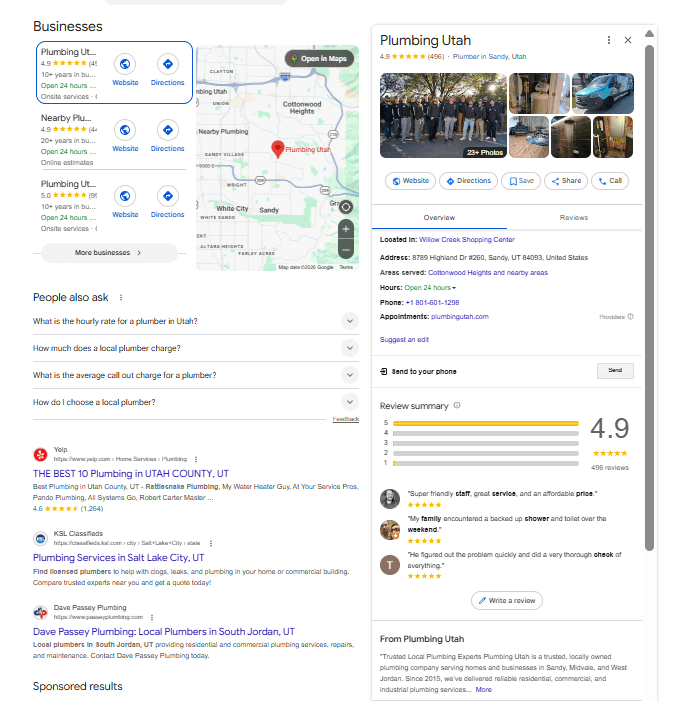Click Website button in details panel
This screenshot has height=701, width=682.
pyautogui.click(x=410, y=181)
